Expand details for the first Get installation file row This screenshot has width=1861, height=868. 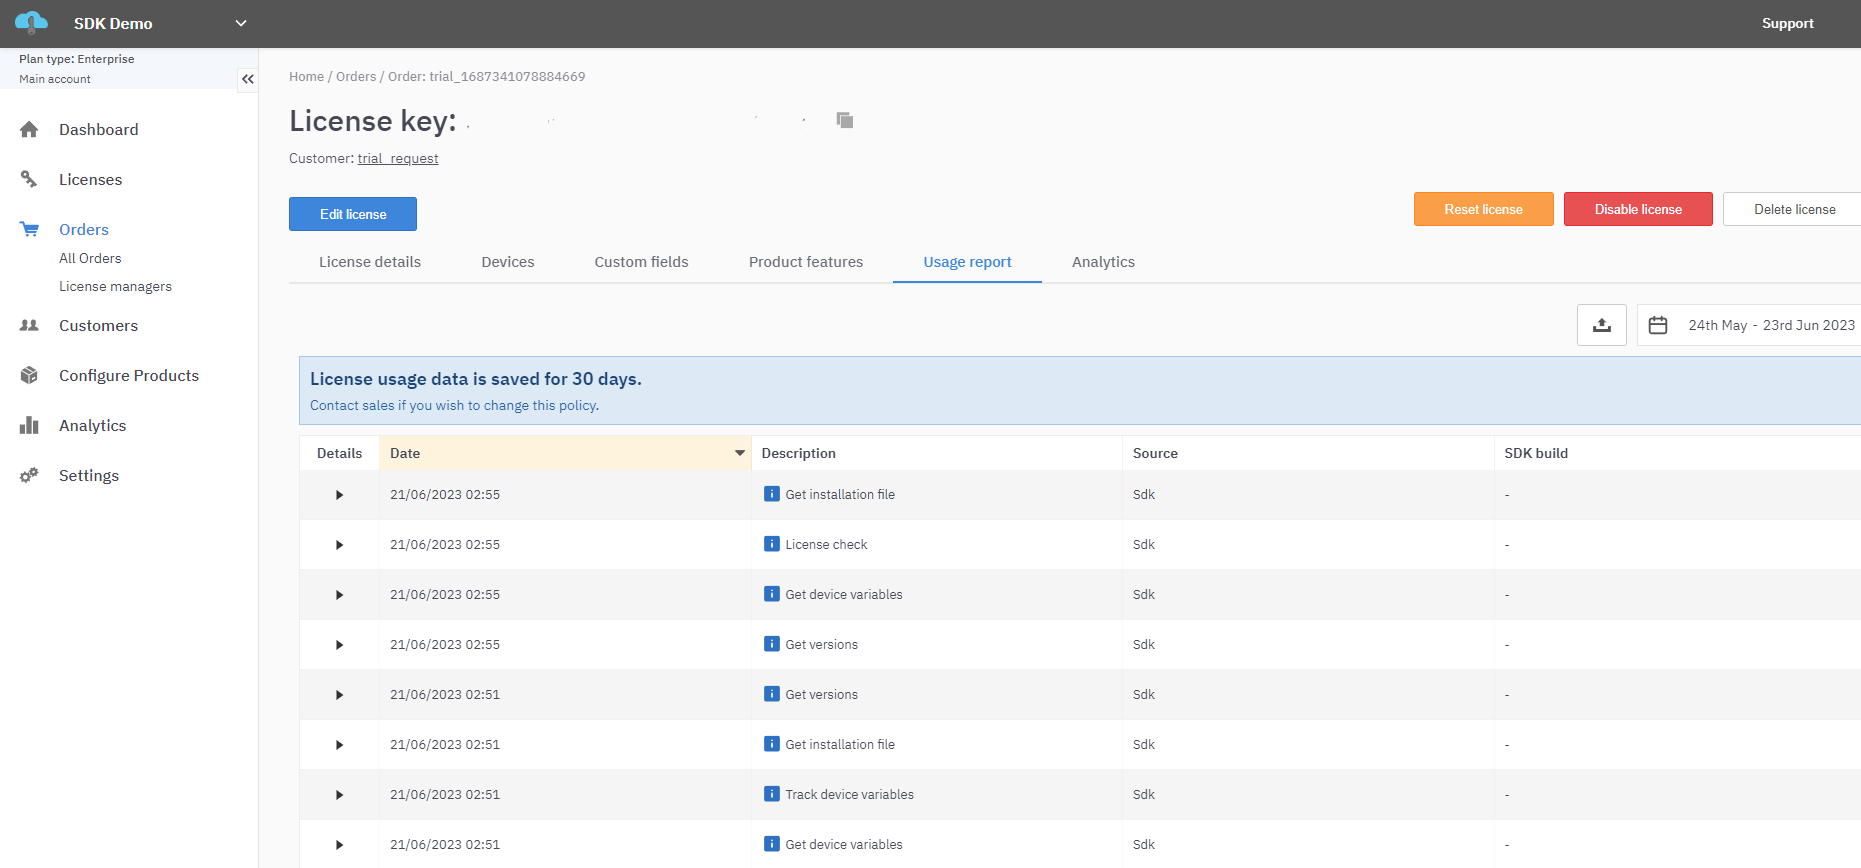click(339, 495)
